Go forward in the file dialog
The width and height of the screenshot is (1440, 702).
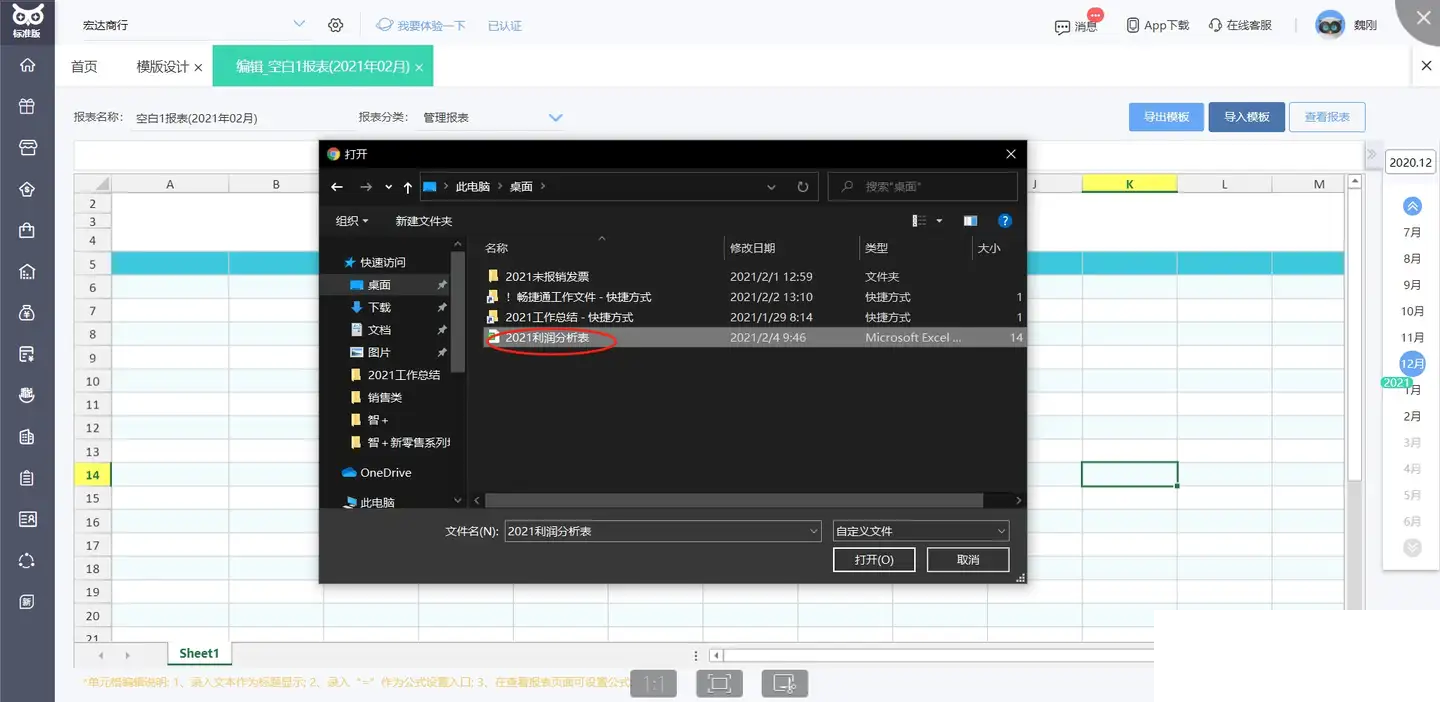(366, 187)
